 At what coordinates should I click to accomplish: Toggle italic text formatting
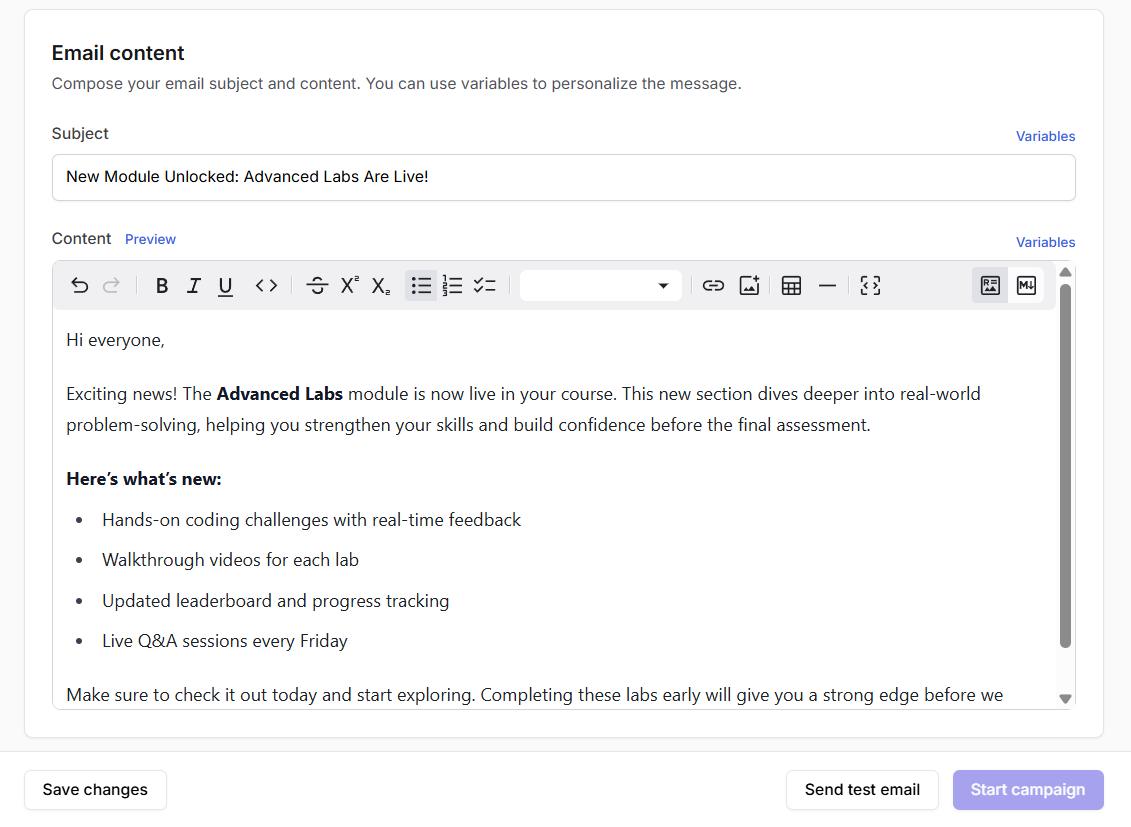click(194, 286)
